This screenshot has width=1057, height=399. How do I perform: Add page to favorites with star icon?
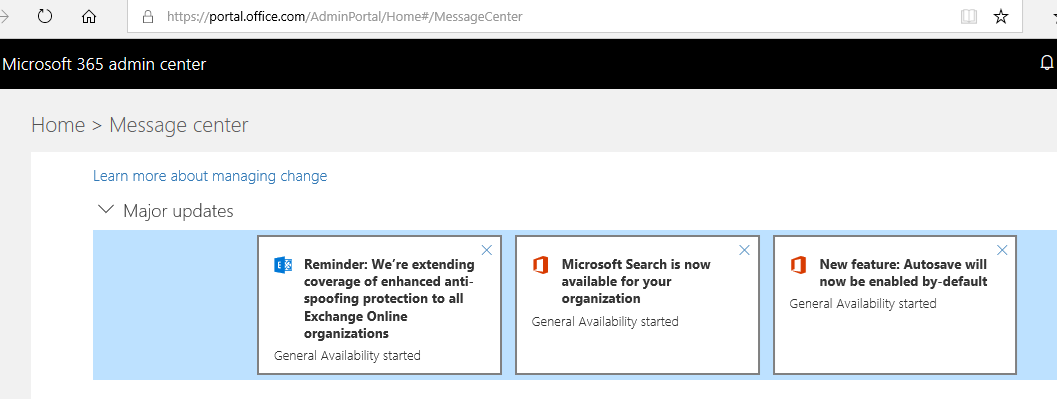pos(1001,17)
